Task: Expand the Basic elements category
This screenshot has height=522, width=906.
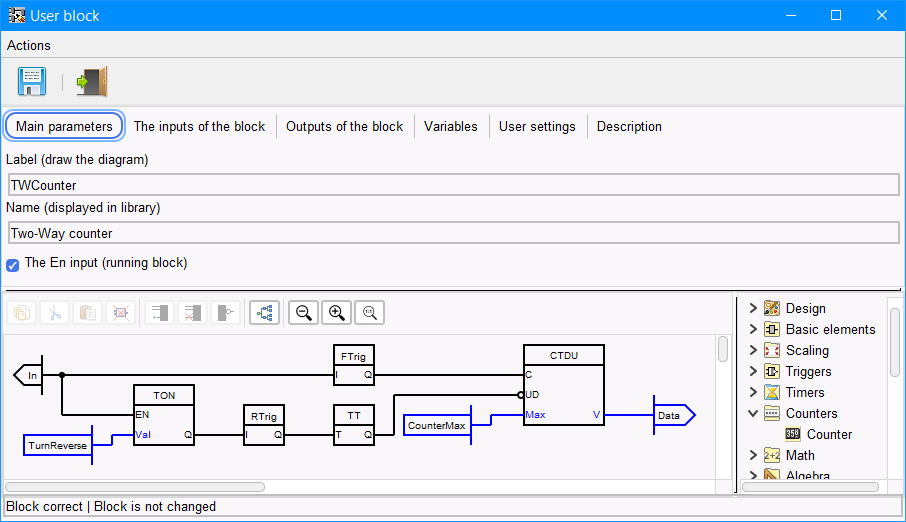Action: pos(753,329)
